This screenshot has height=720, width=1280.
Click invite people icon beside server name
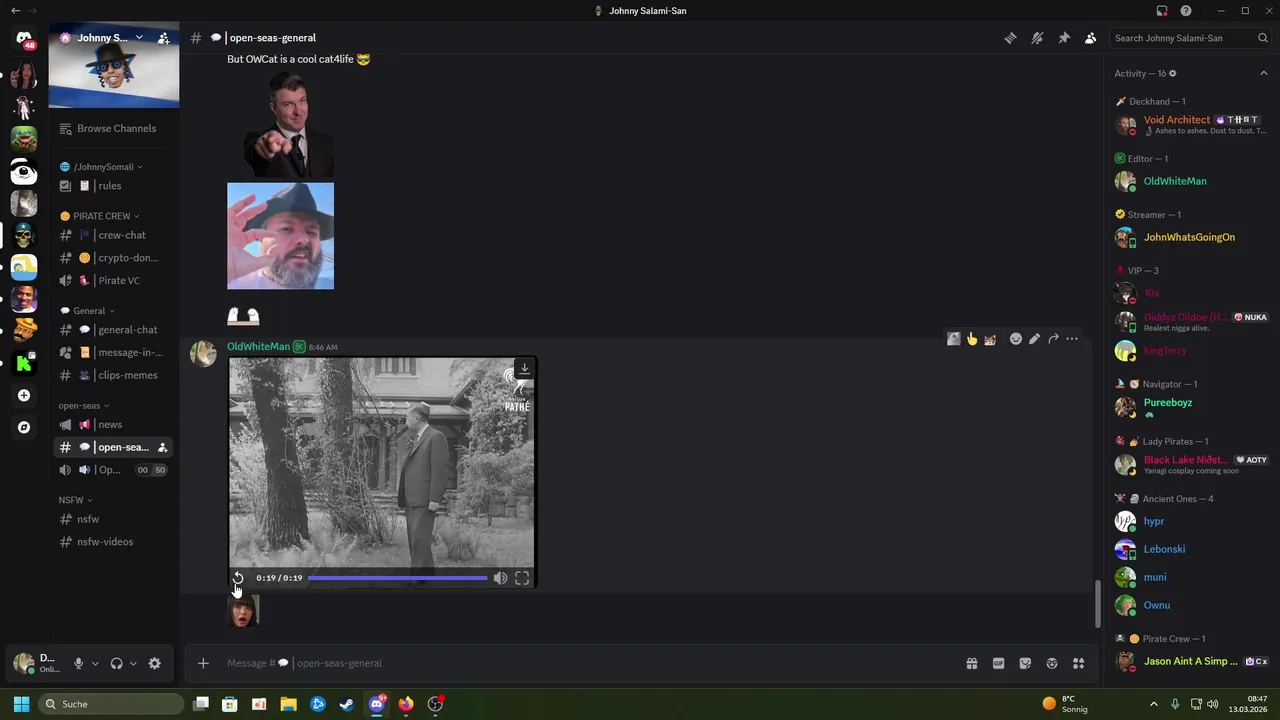164,38
